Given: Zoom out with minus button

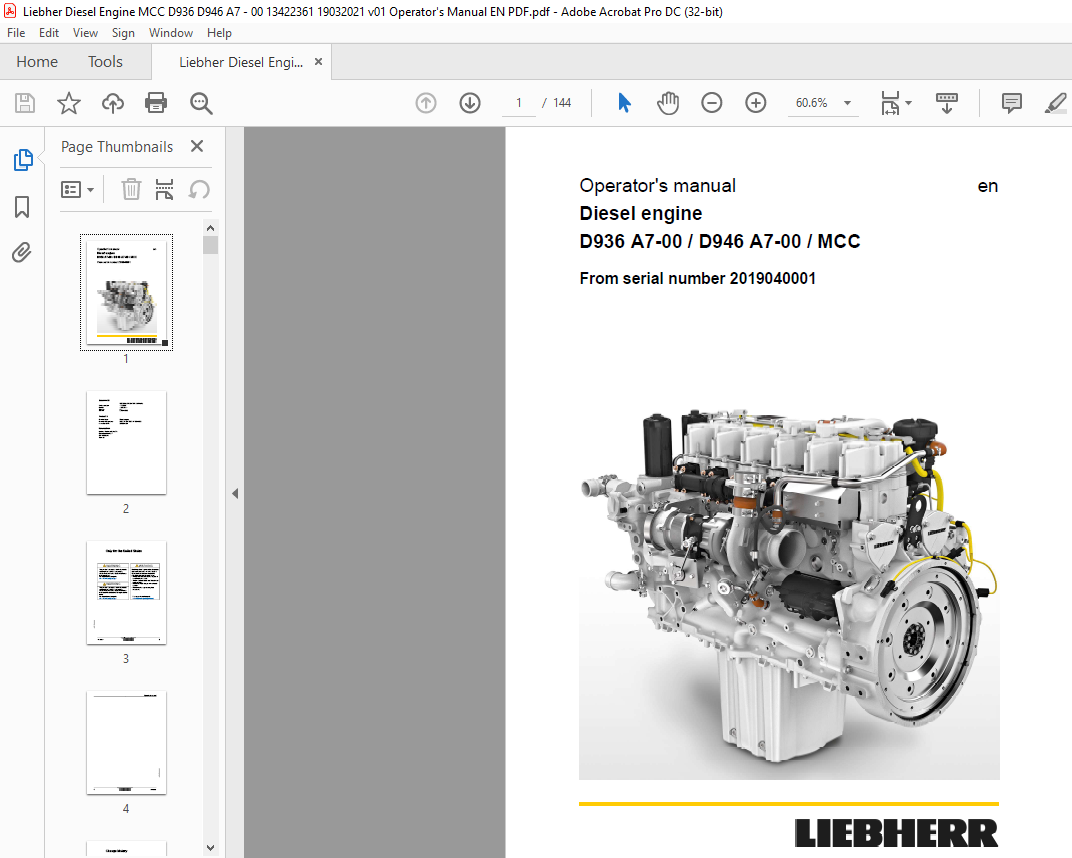Looking at the screenshot, I should point(712,103).
